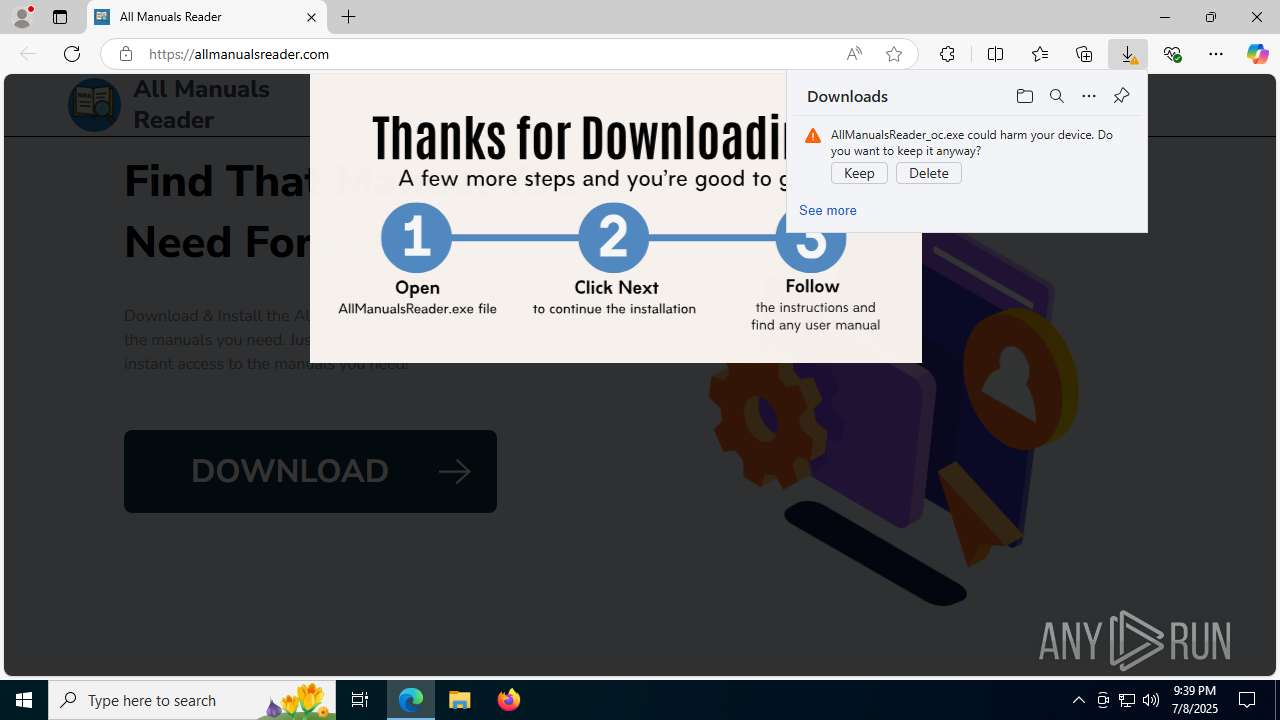Search downloads with magnifier icon
The image size is (1280, 720).
(1056, 96)
